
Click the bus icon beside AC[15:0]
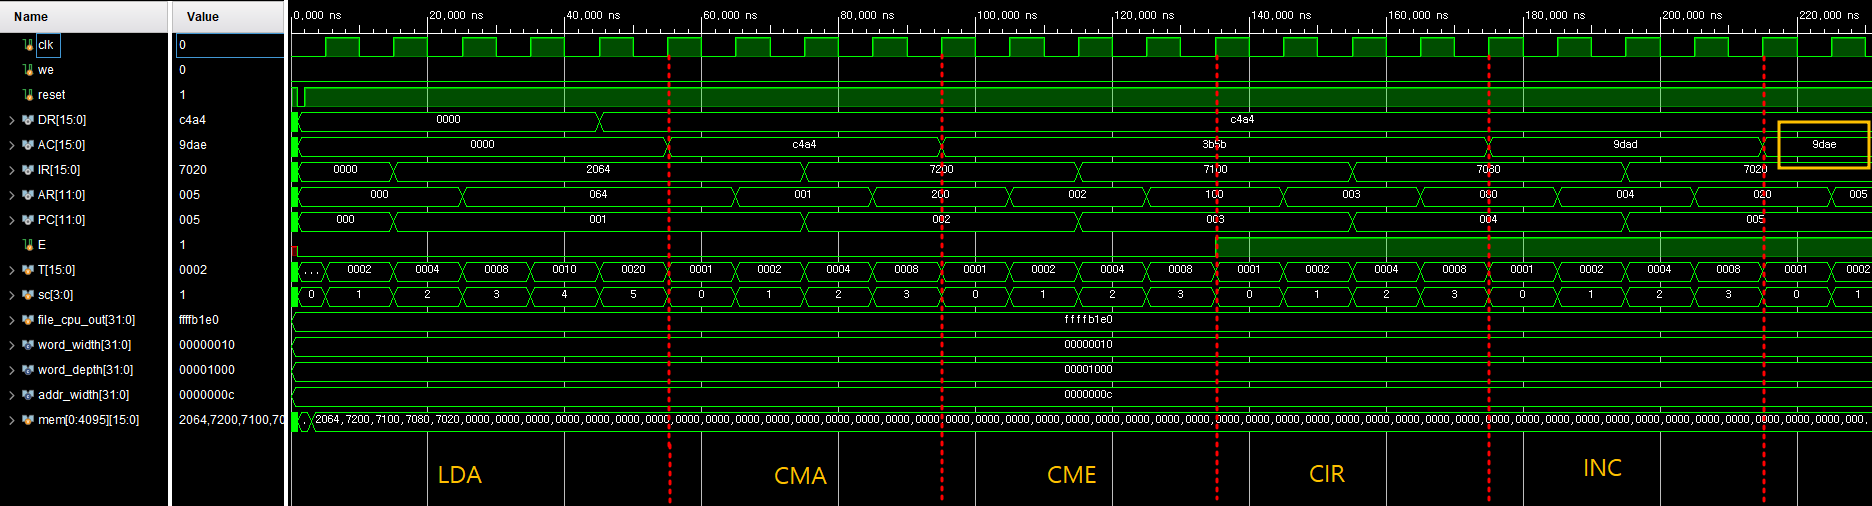28,145
